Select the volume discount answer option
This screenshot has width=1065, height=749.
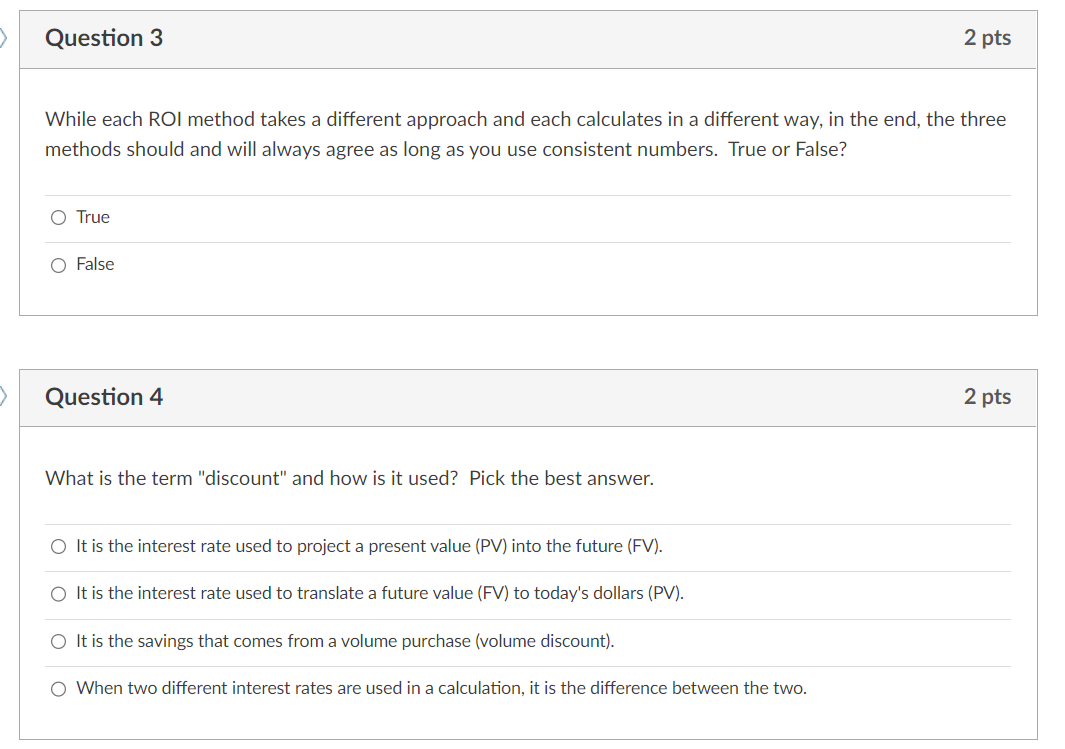(58, 641)
